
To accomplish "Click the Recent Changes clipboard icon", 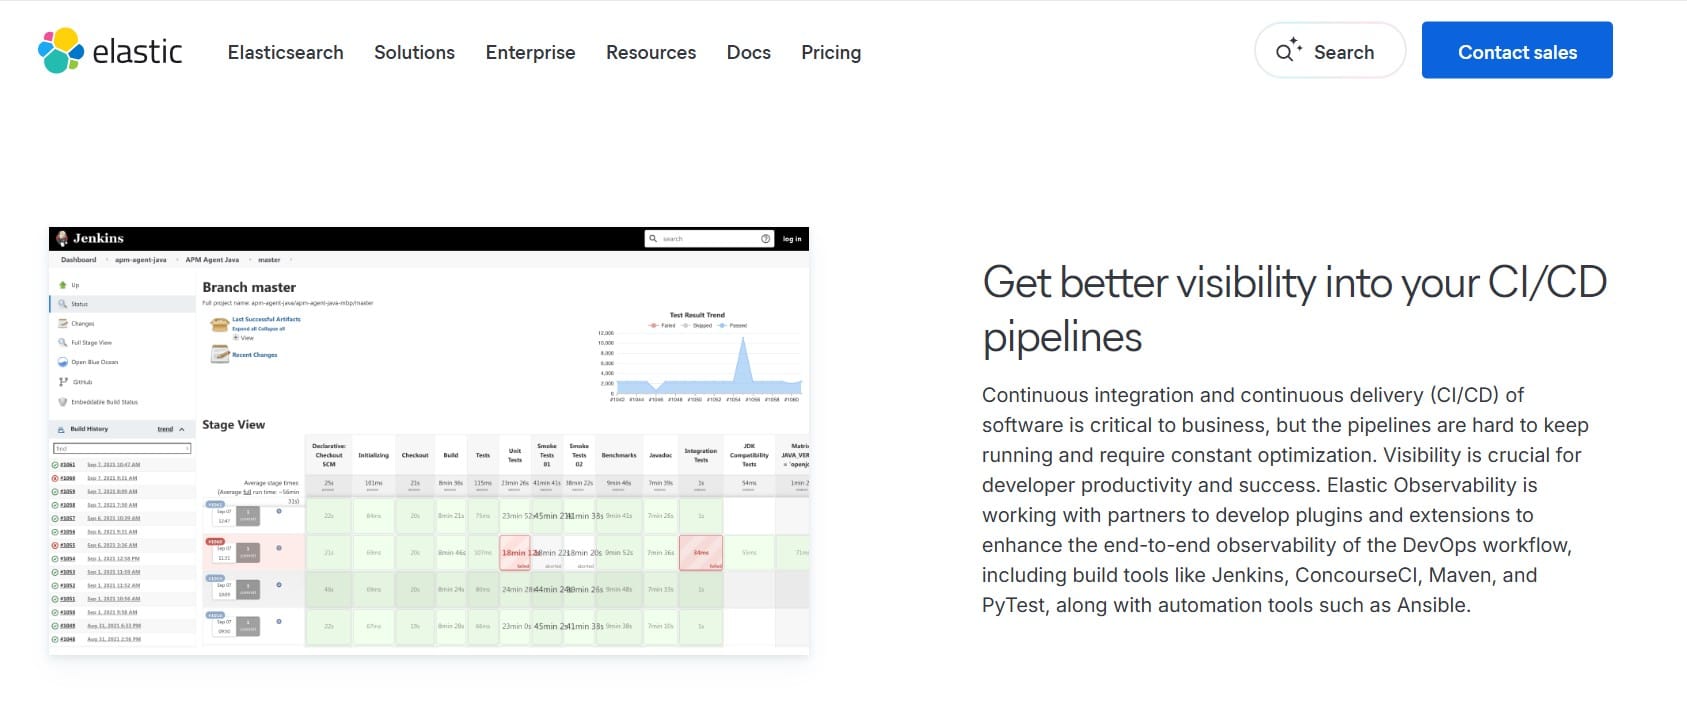I will coord(220,354).
